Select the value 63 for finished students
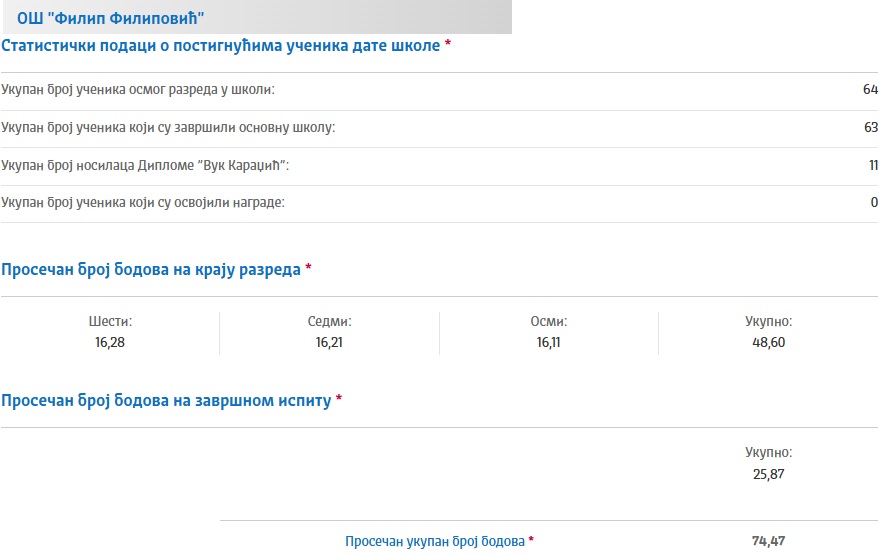This screenshot has height=556, width=894. click(x=871, y=127)
